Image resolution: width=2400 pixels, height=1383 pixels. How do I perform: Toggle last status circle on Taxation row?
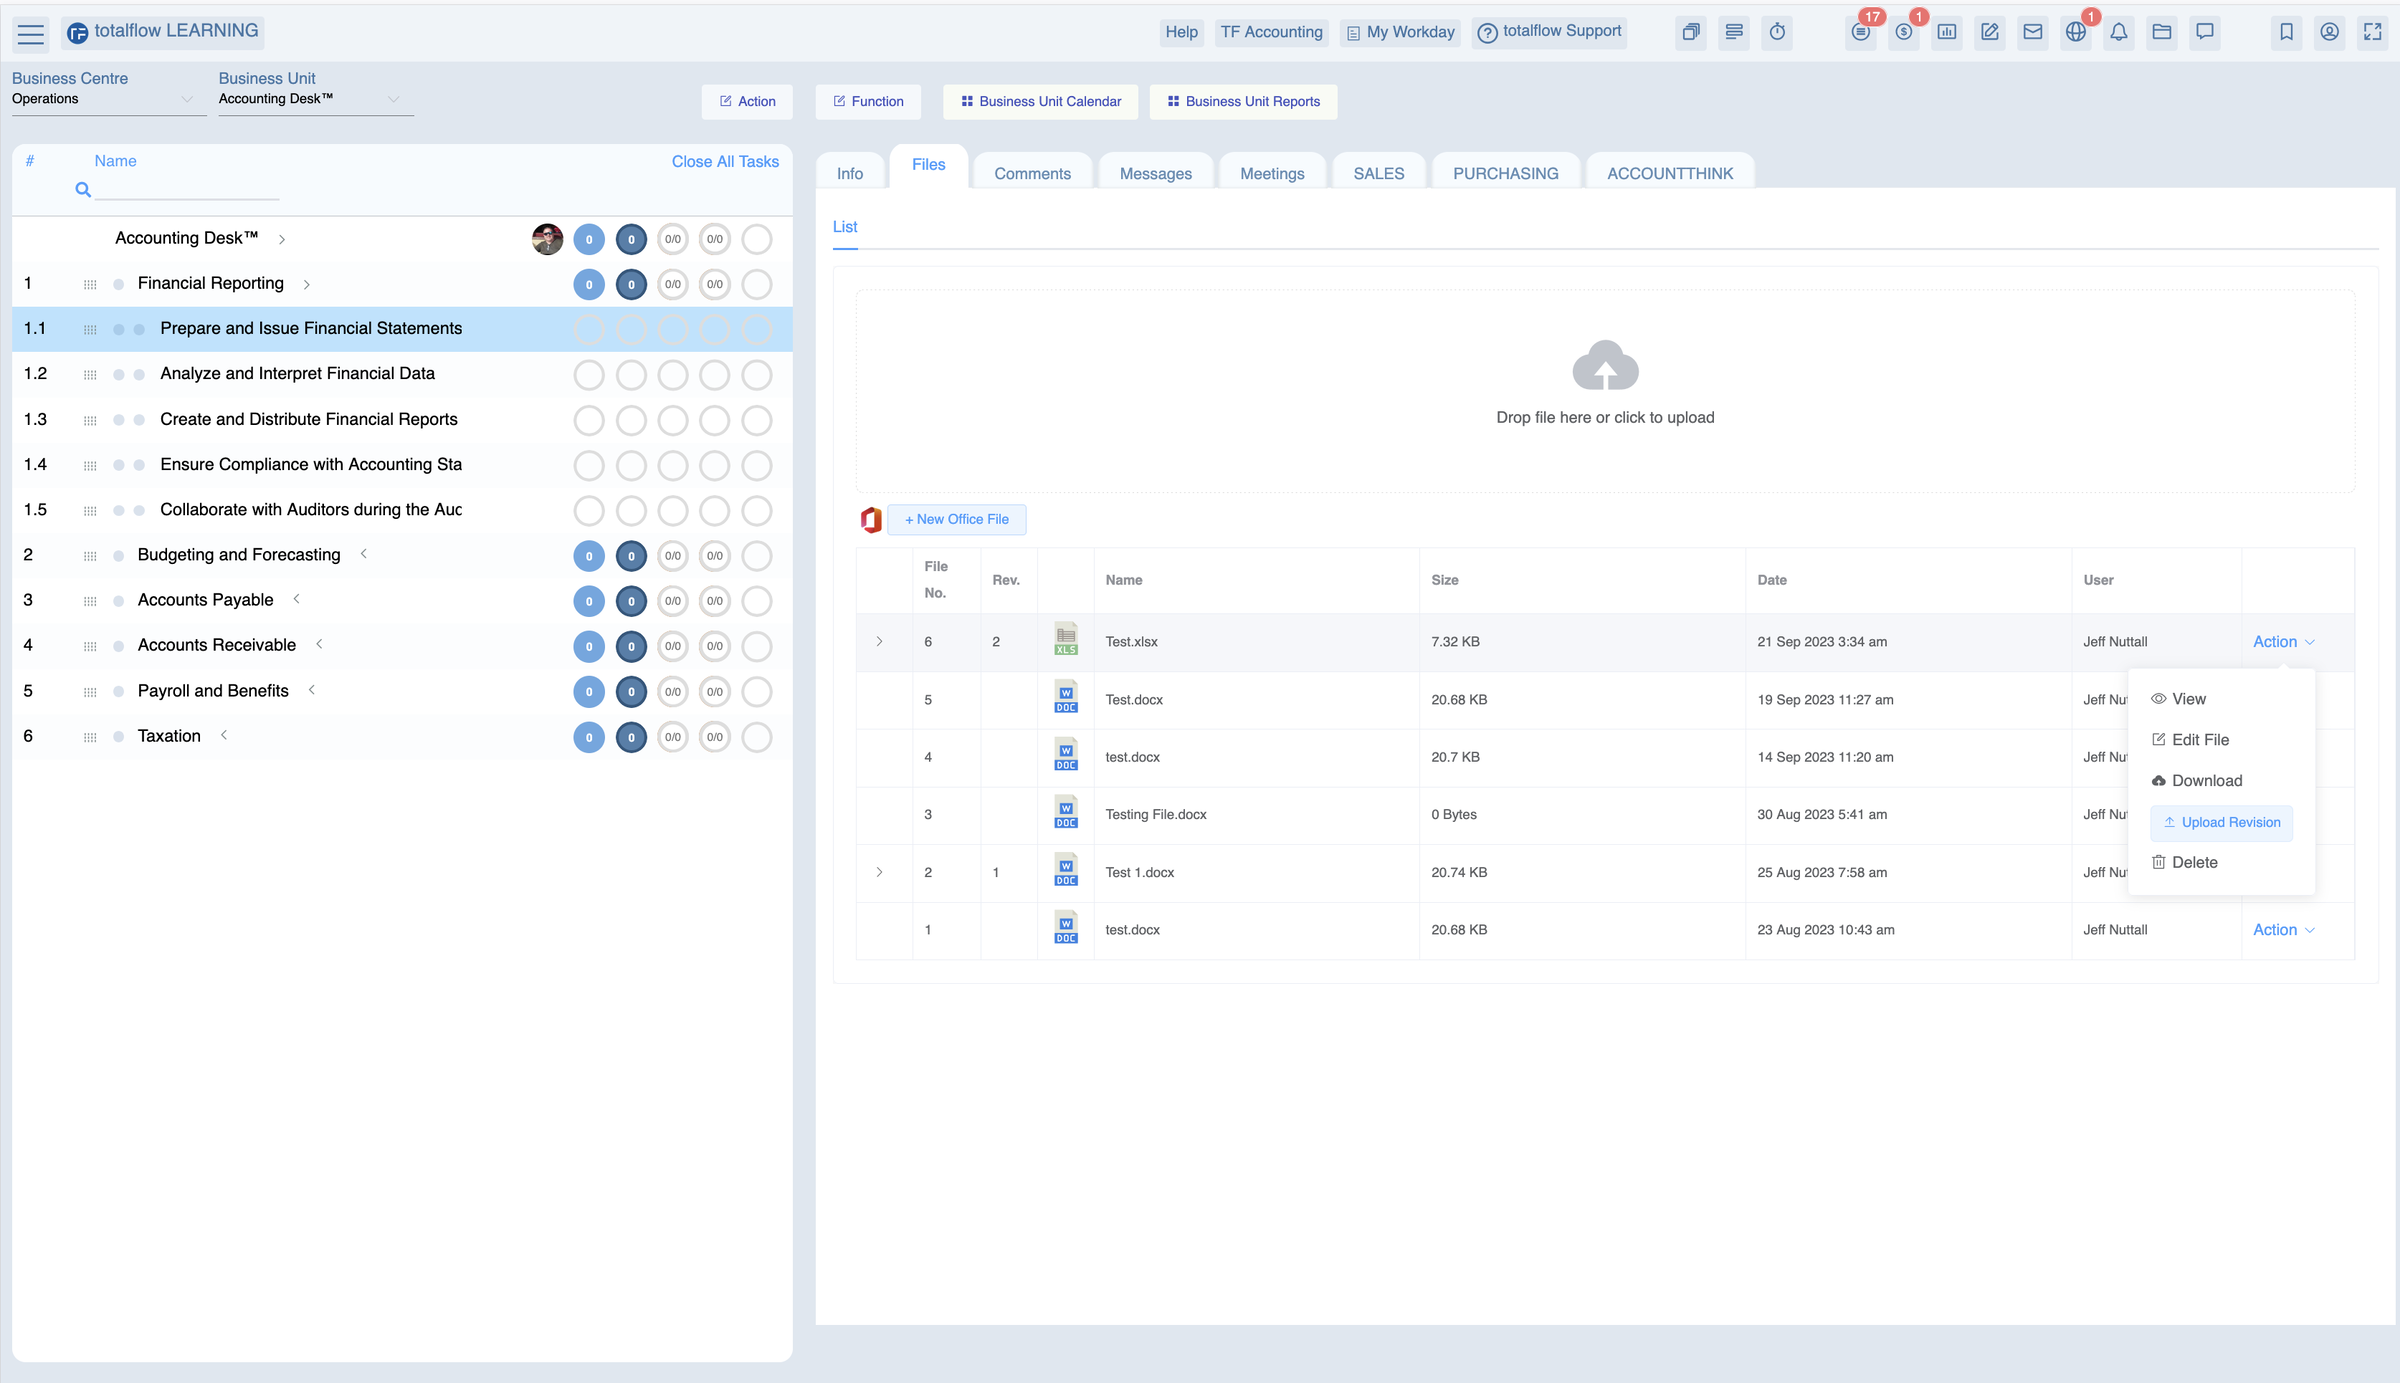[757, 737]
